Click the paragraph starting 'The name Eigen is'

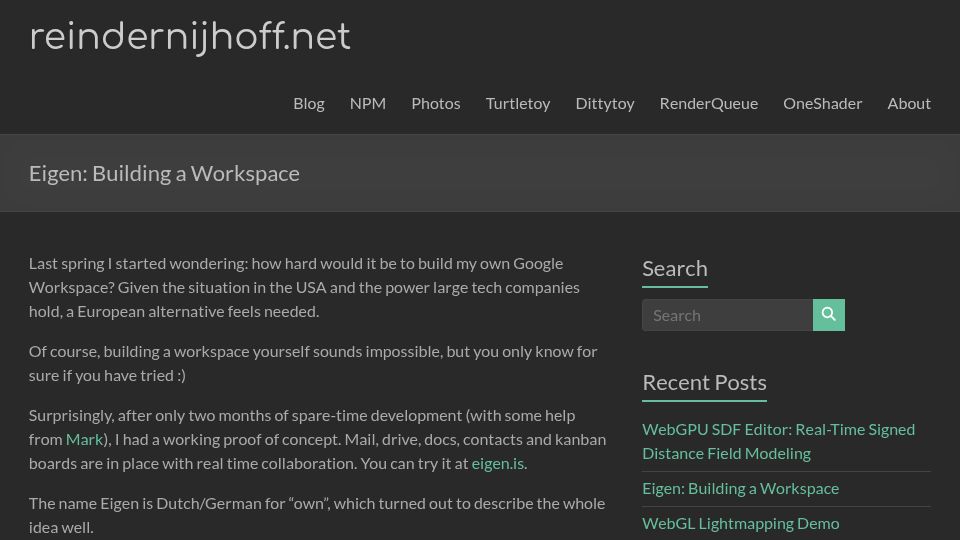(x=317, y=515)
